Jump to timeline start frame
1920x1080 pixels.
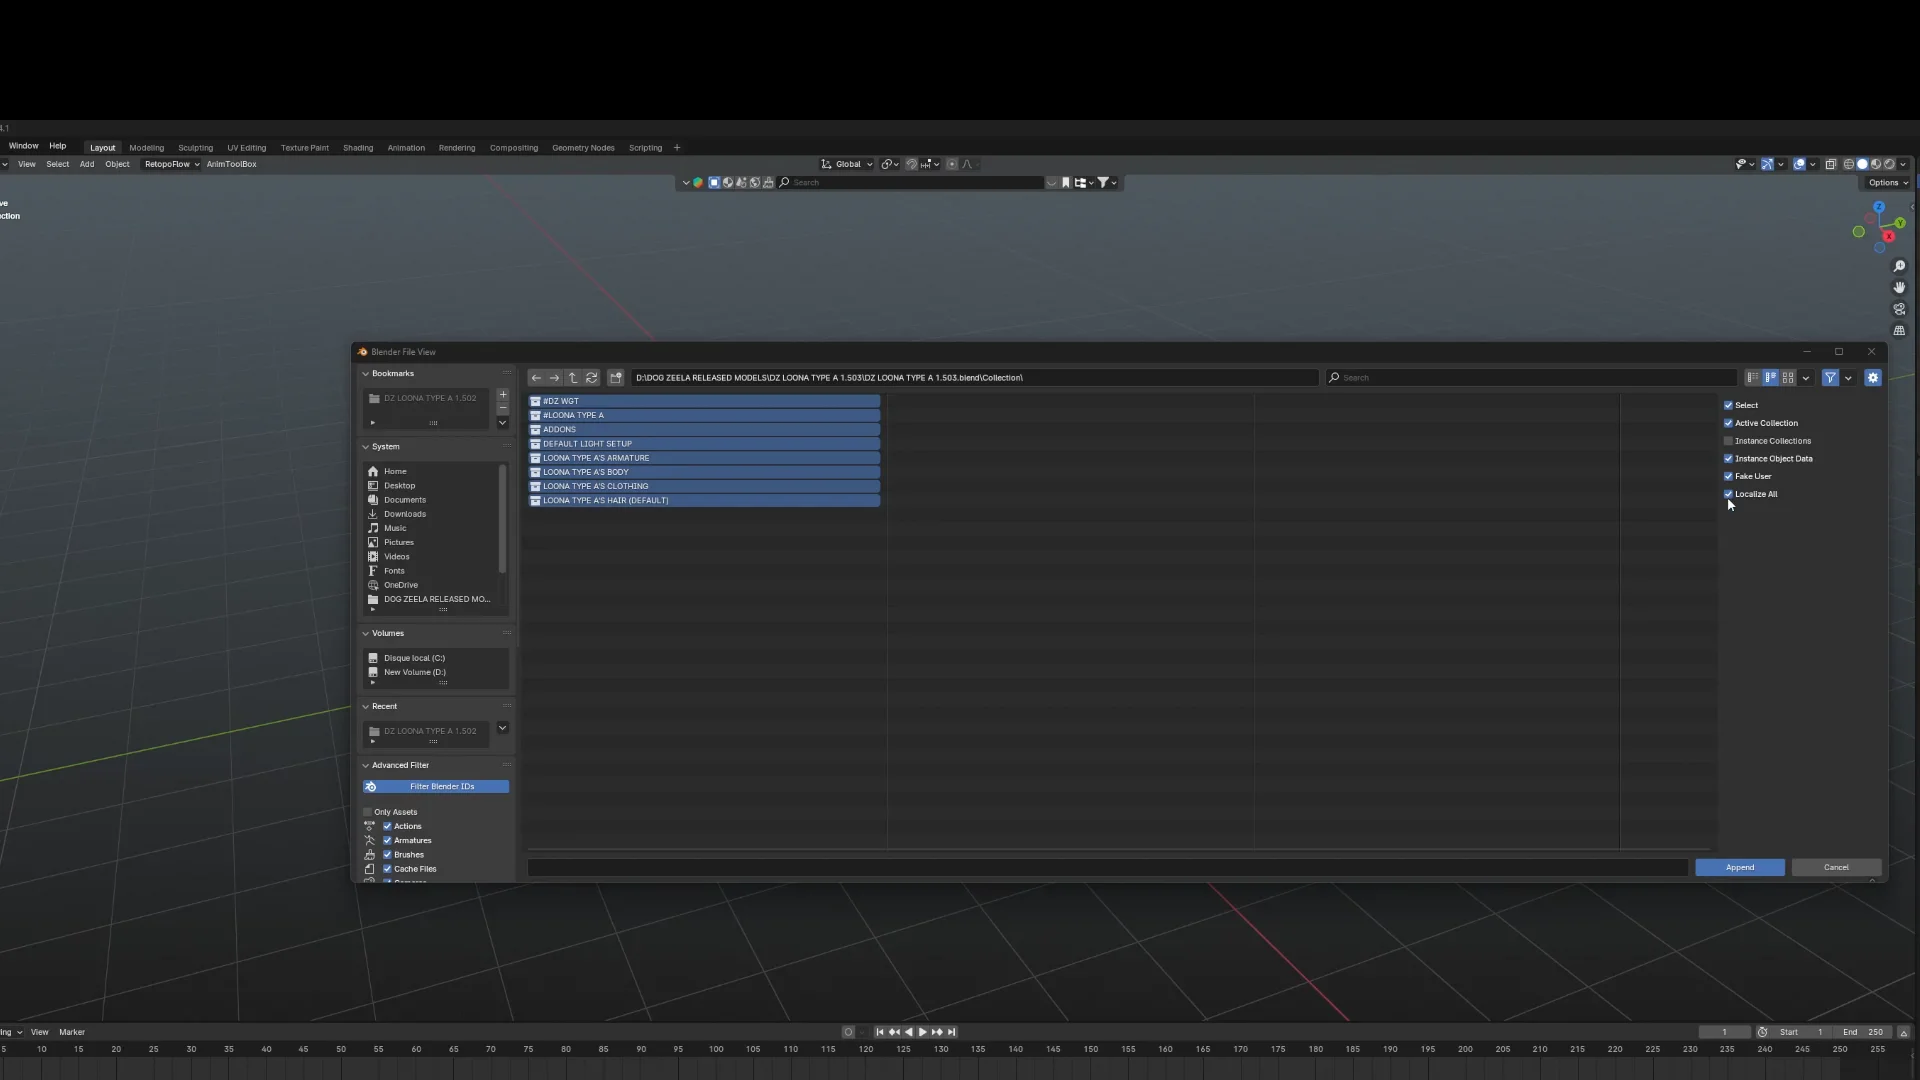pyautogui.click(x=880, y=1032)
